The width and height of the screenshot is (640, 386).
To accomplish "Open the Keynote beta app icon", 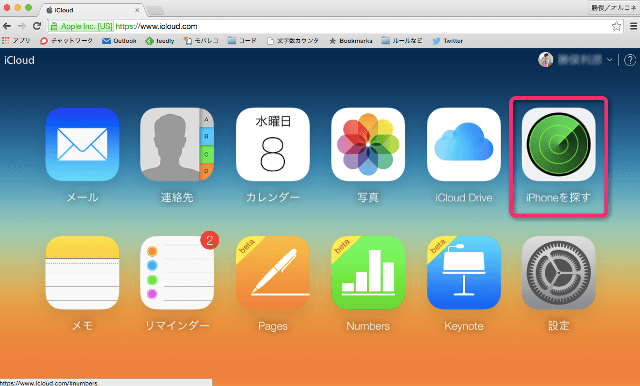I will click(464, 273).
